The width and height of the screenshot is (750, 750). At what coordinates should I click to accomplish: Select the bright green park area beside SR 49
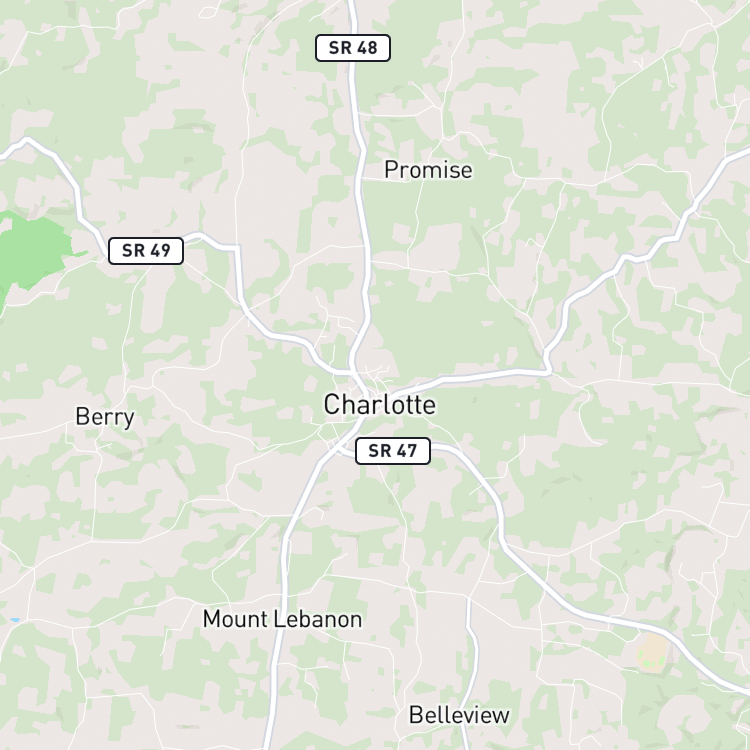point(31,251)
